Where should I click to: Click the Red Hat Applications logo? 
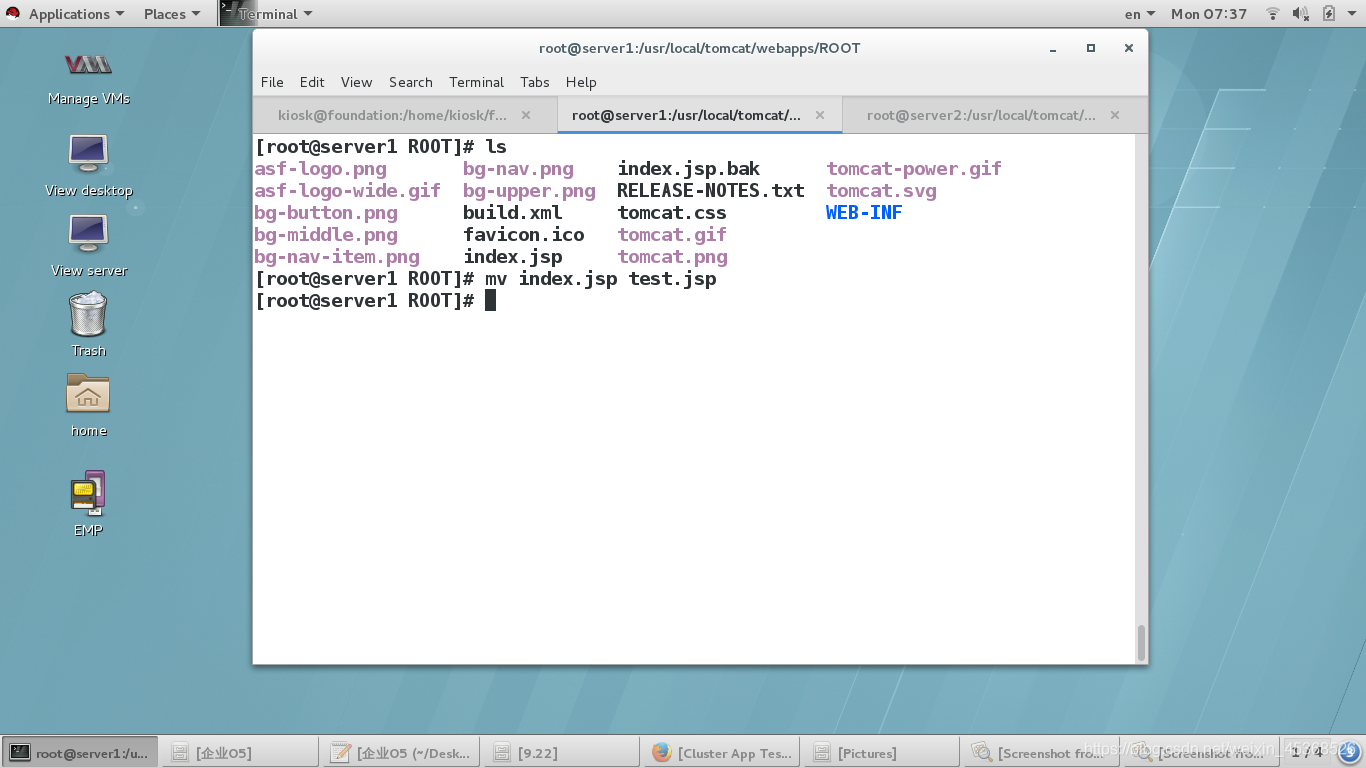click(x=13, y=14)
